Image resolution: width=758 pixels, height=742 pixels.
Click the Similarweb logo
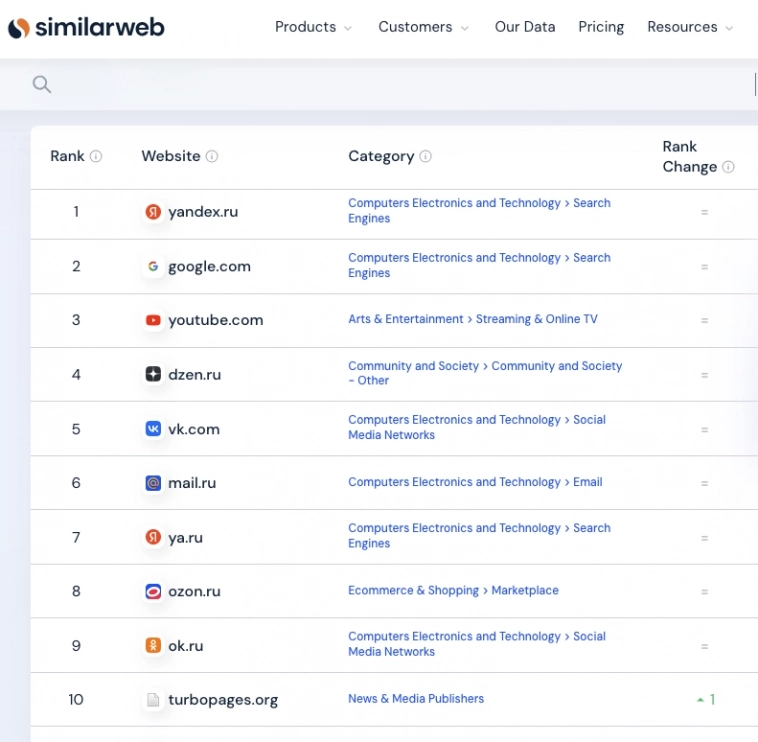coord(86,28)
